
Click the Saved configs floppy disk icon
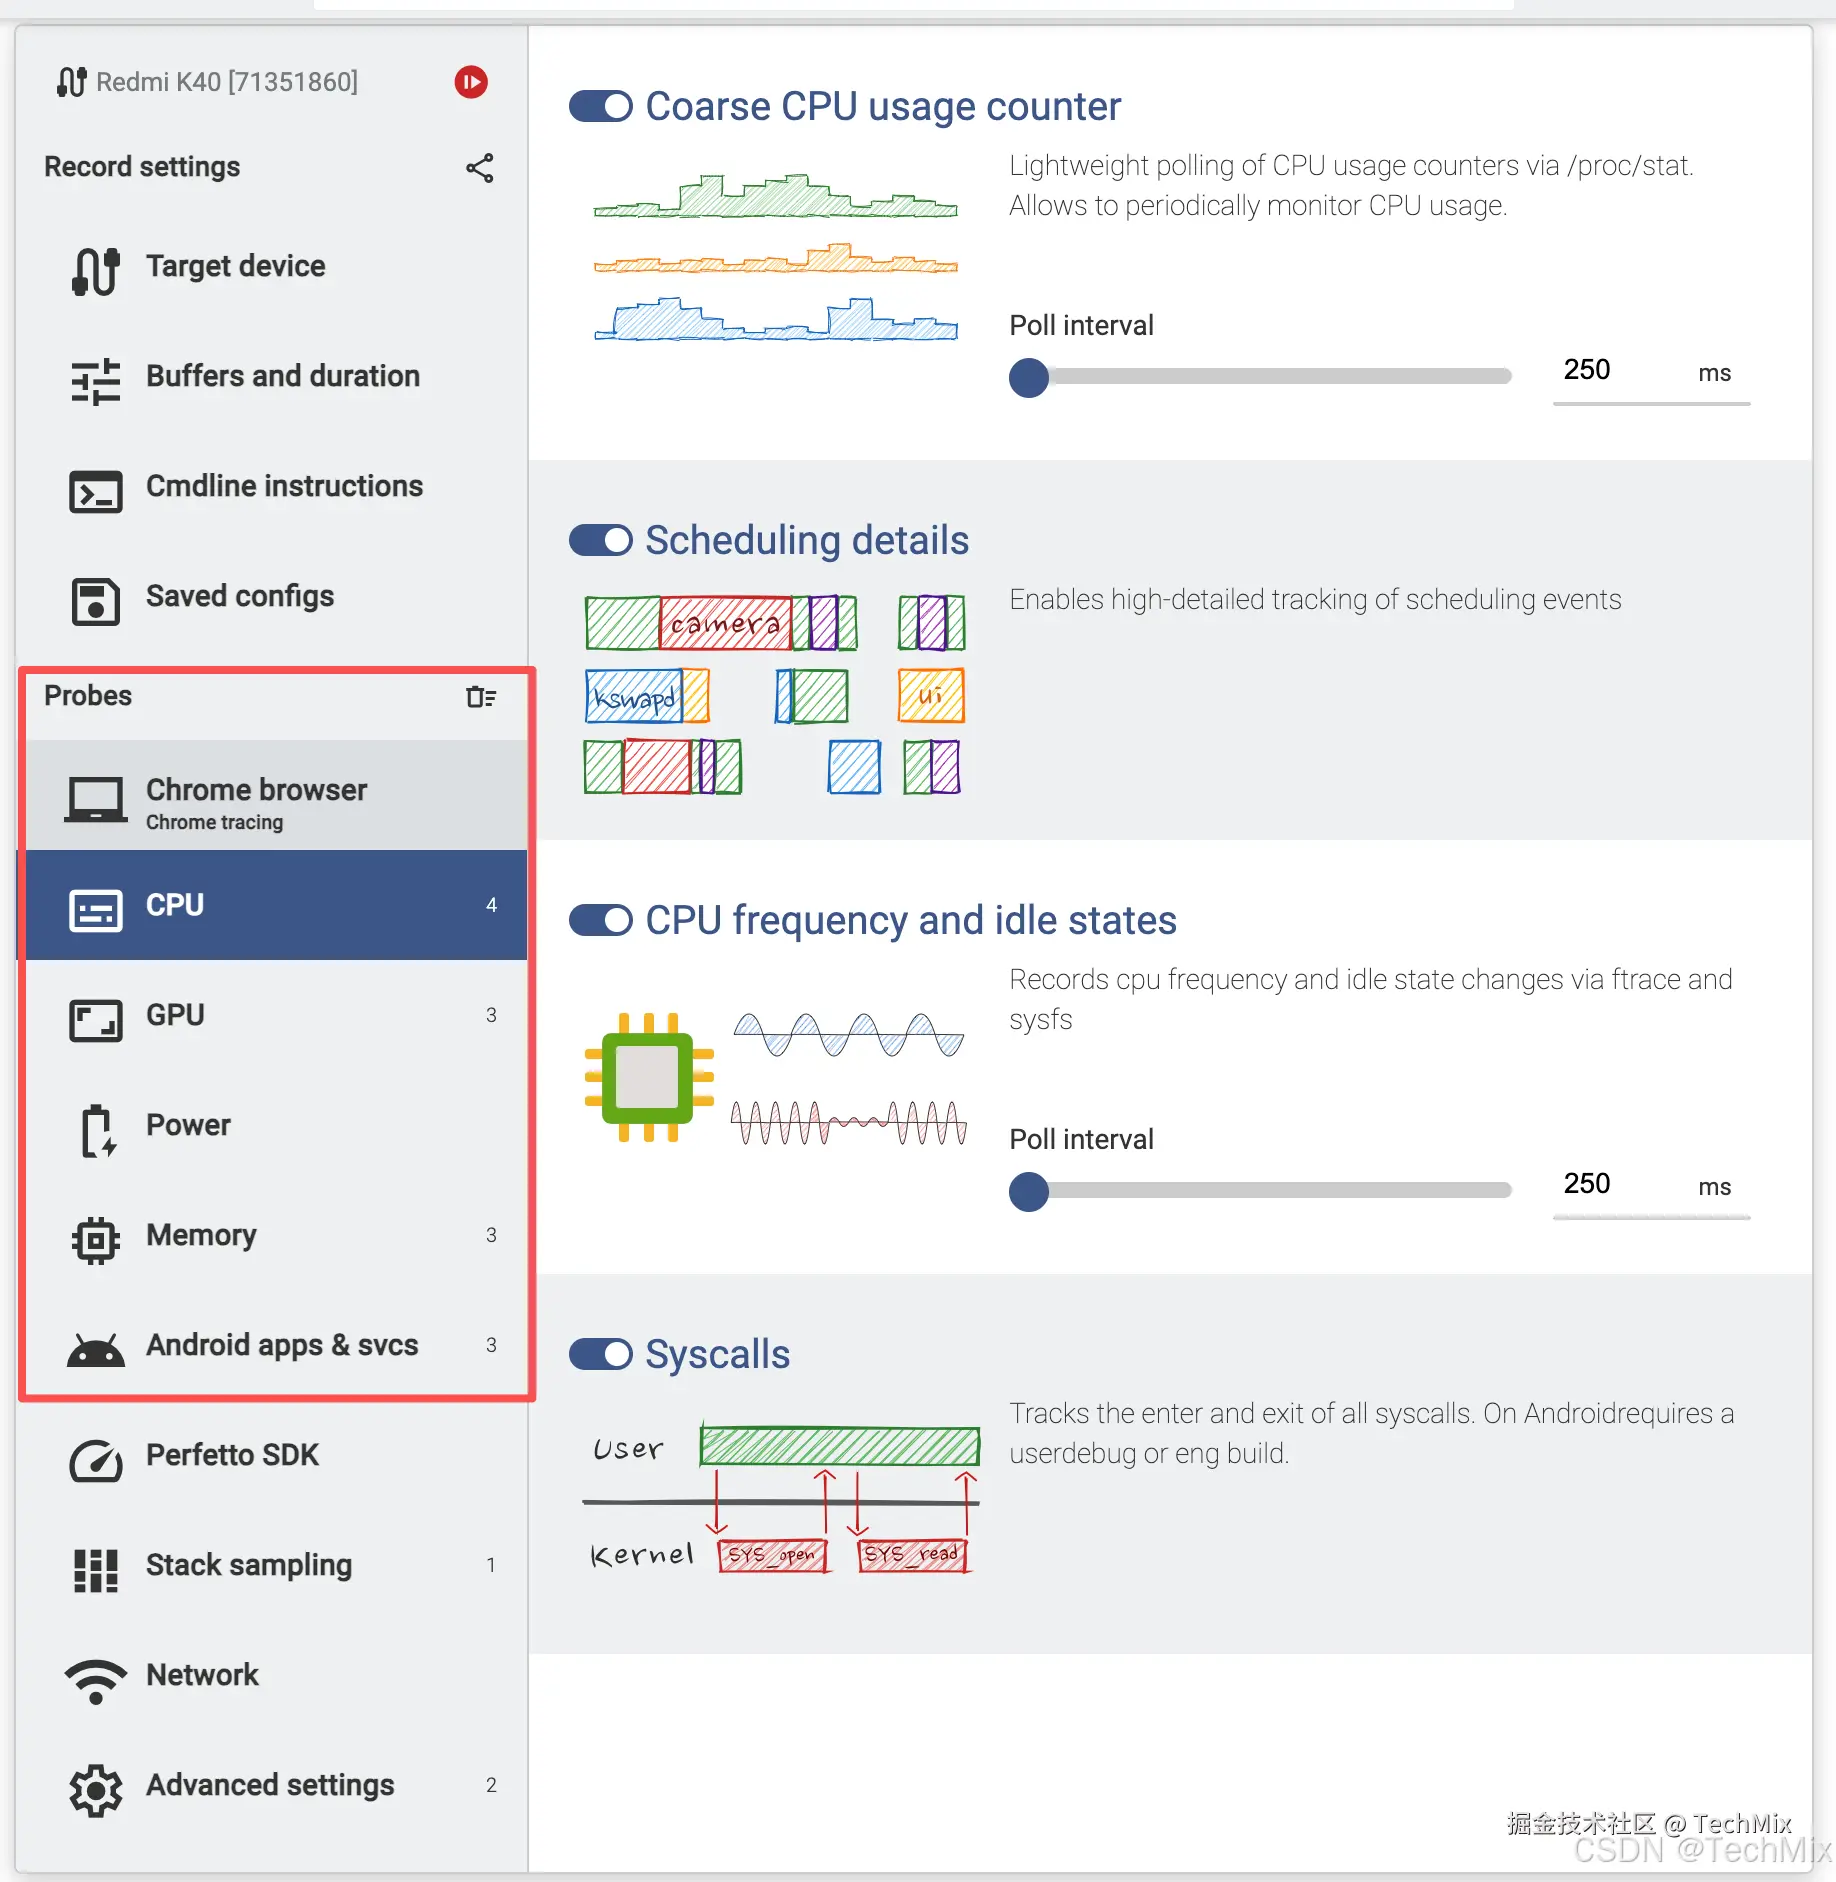click(96, 601)
